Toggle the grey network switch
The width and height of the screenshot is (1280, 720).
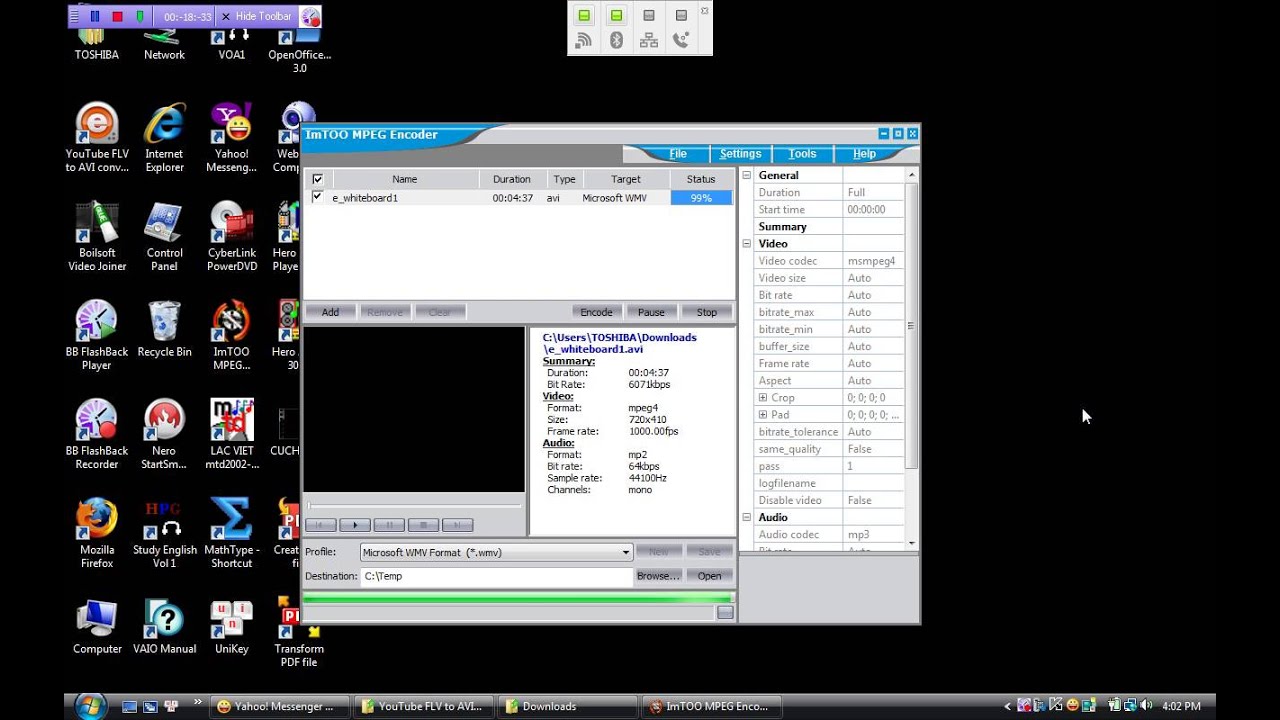coord(649,15)
